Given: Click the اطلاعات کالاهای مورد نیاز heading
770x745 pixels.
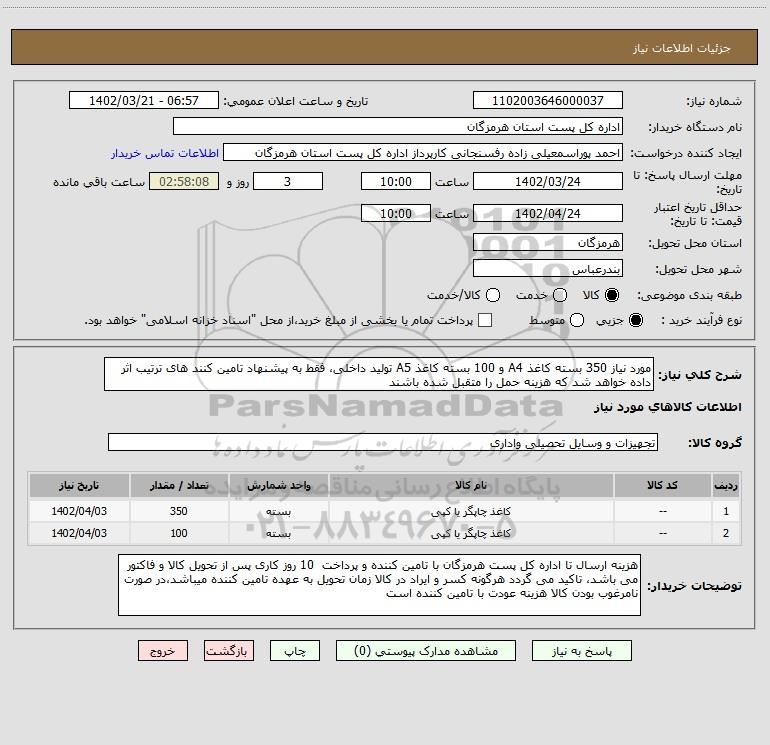Looking at the screenshot, I should point(668,407).
